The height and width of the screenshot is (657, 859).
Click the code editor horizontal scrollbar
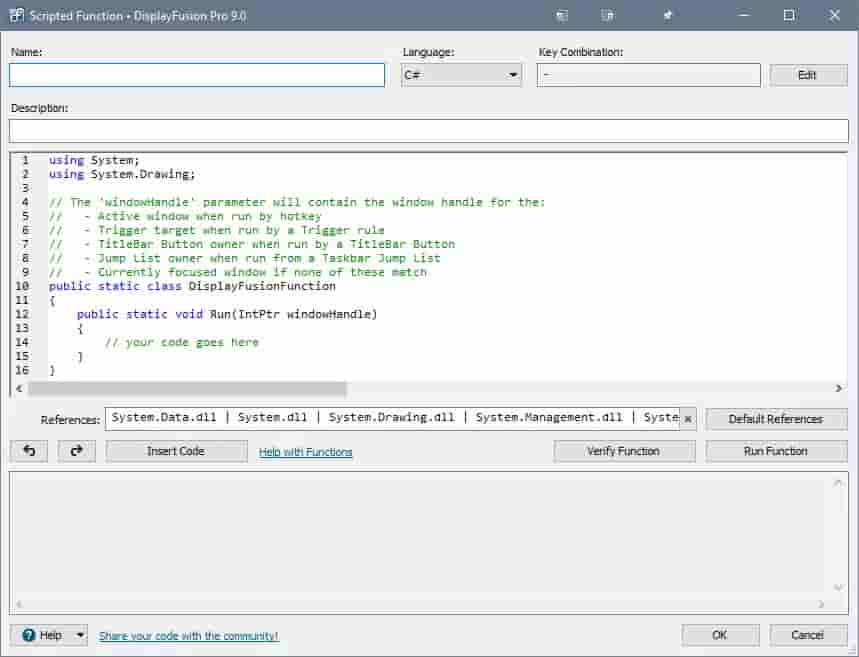pyautogui.click(x=188, y=388)
